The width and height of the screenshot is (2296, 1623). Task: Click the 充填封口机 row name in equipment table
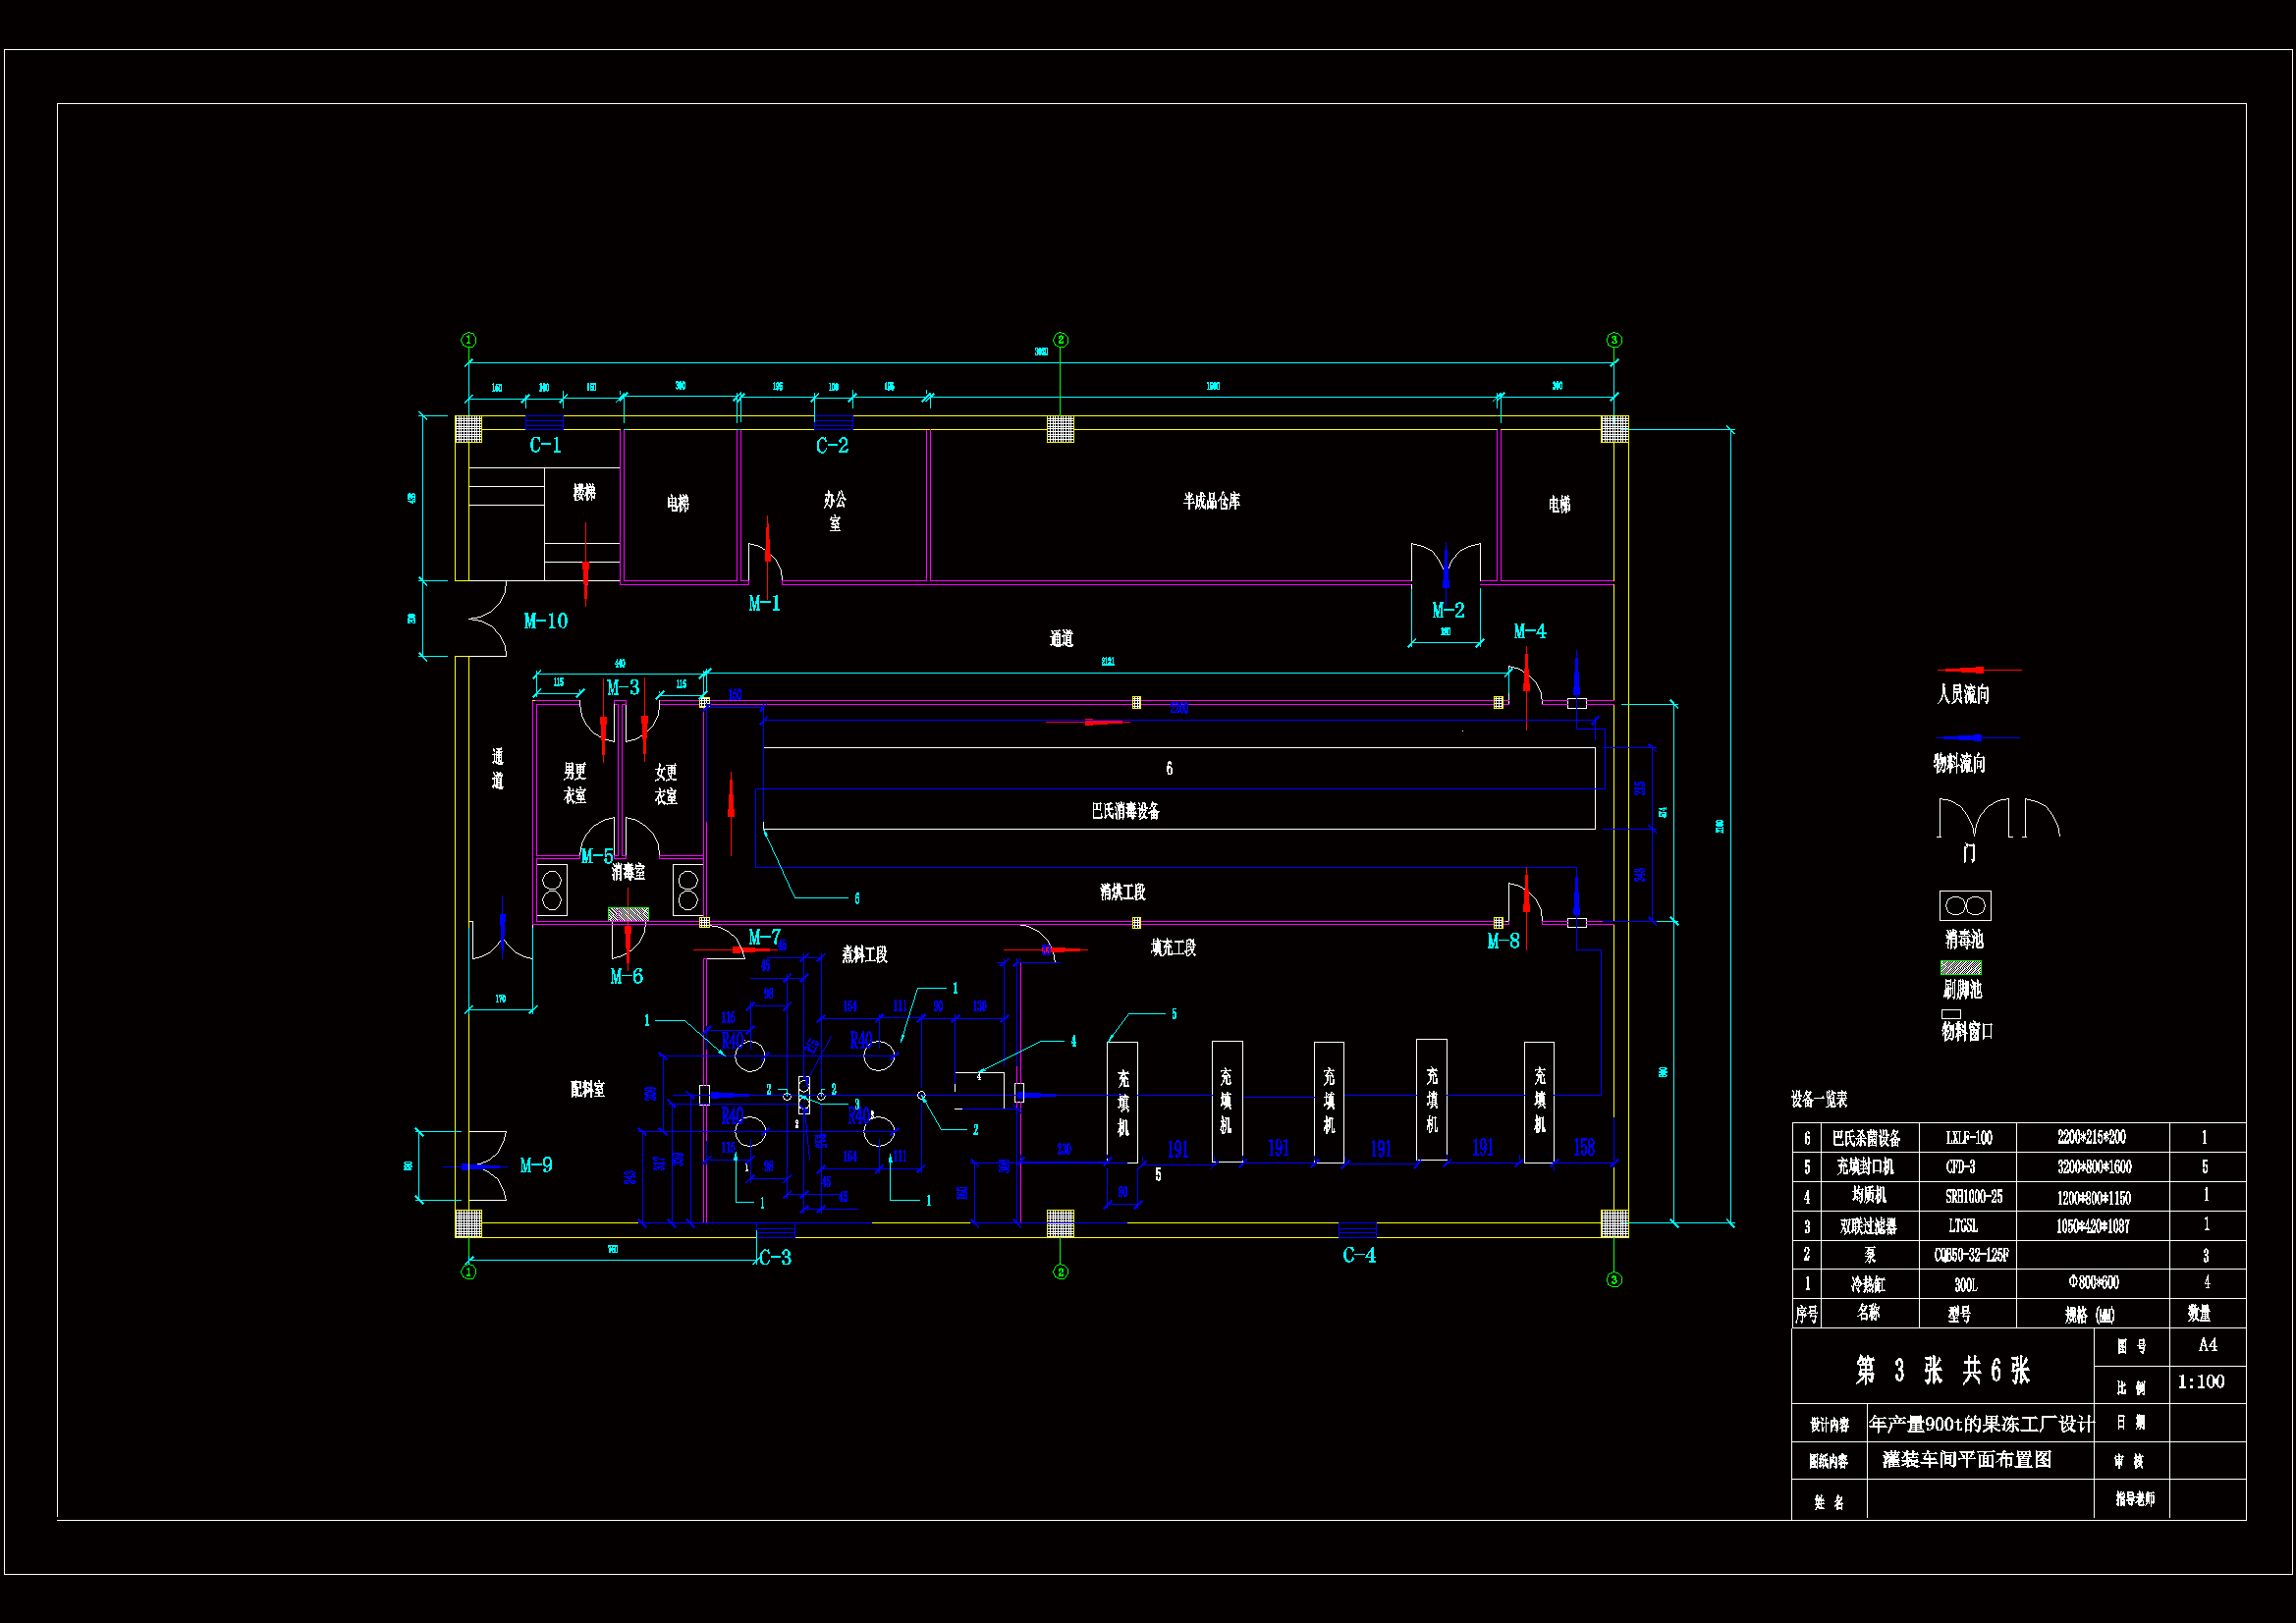1864,1167
